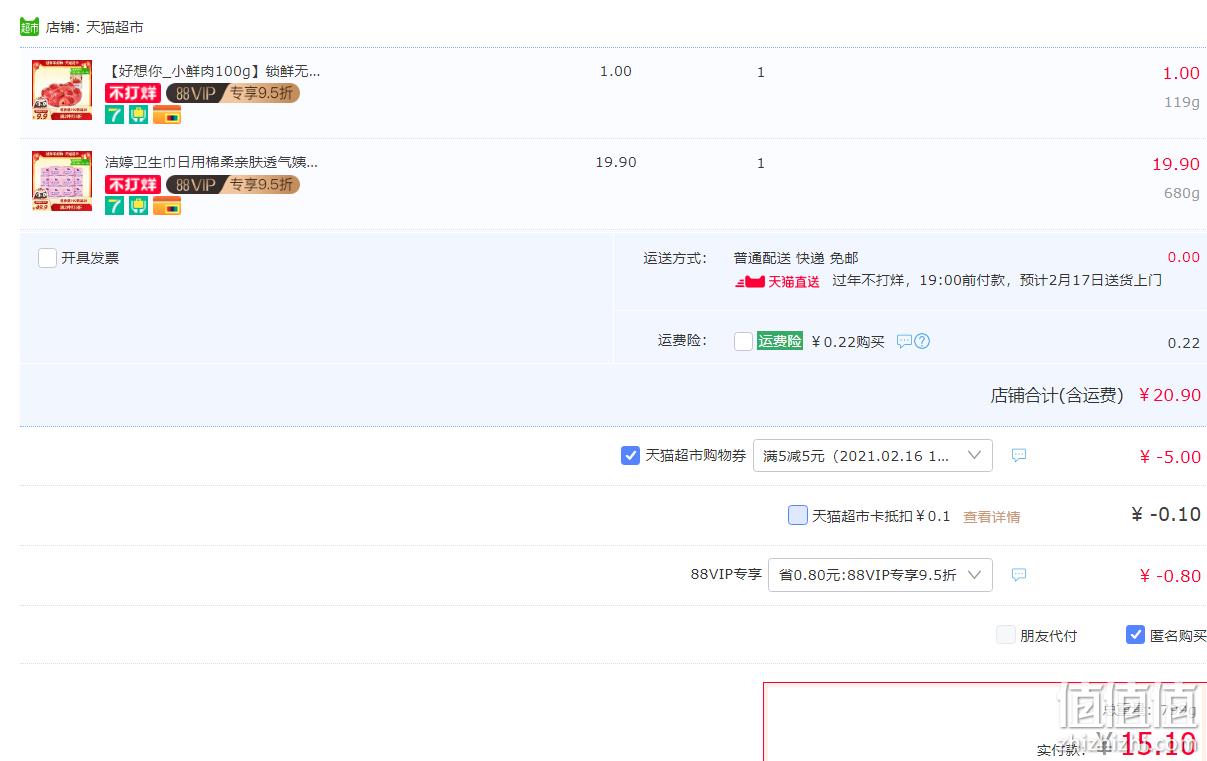Click the 查看详情 link
The width and height of the screenshot is (1207, 761).
coord(992,517)
